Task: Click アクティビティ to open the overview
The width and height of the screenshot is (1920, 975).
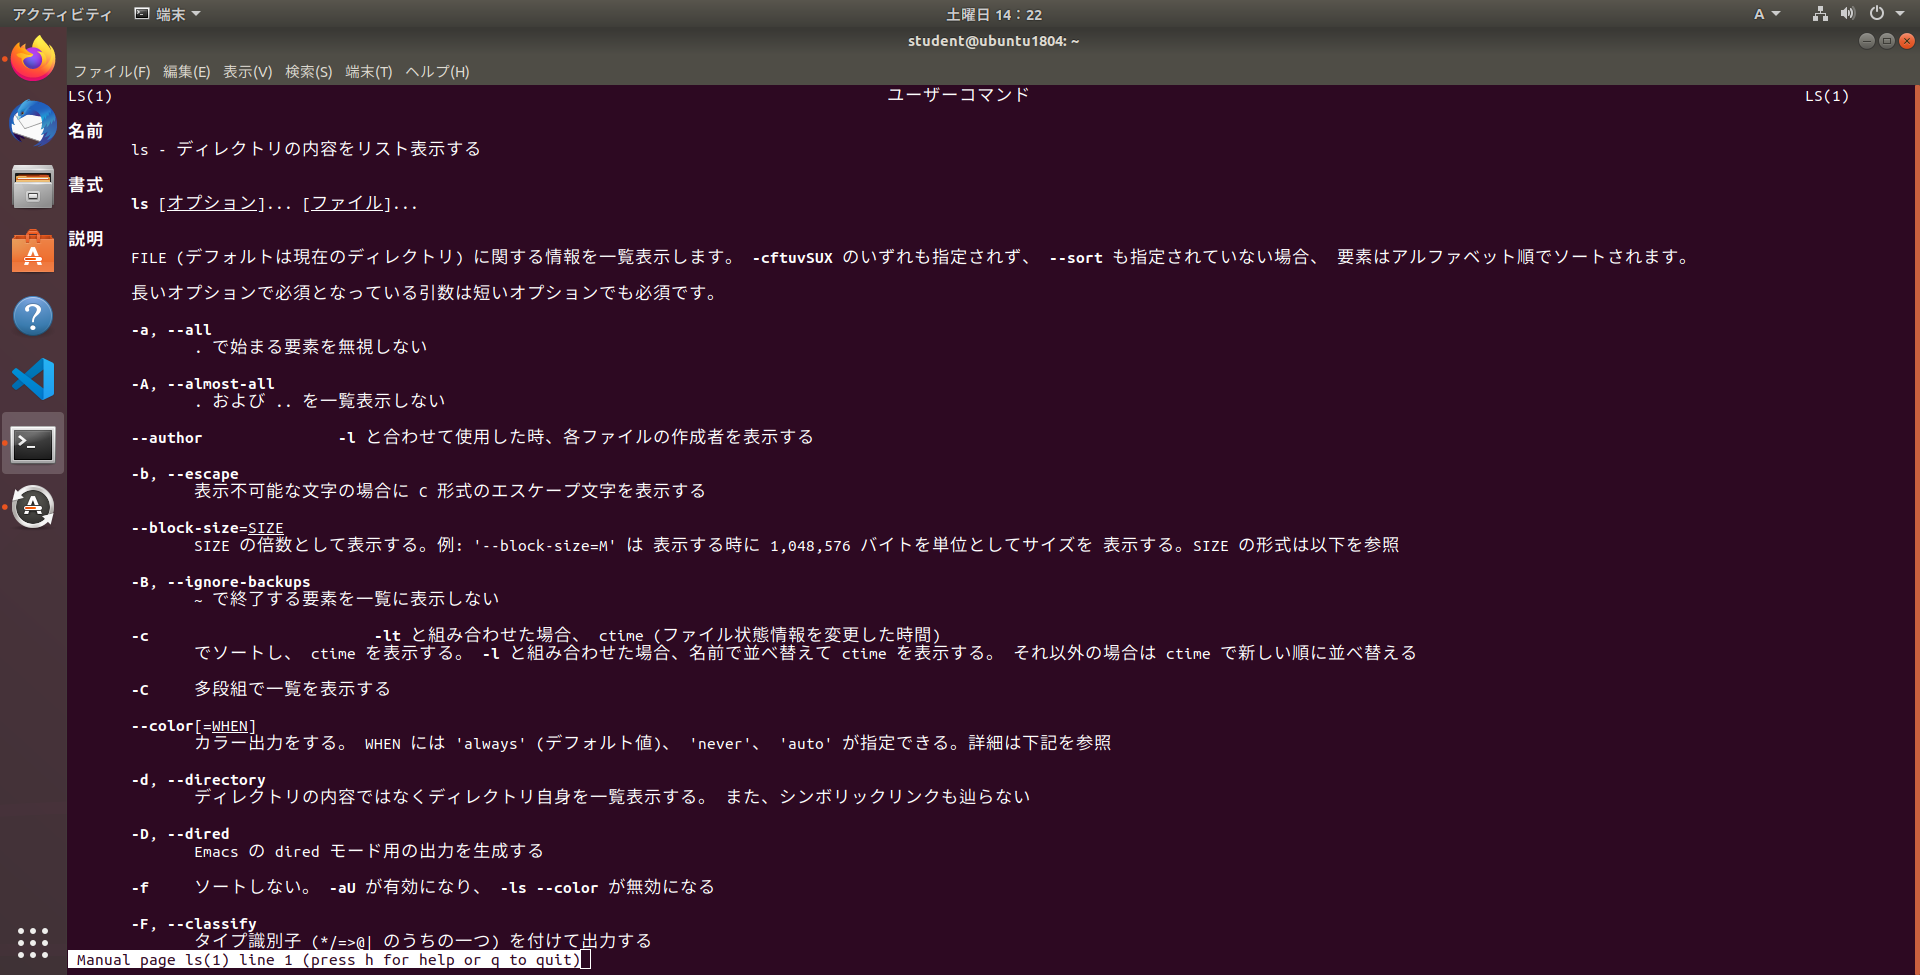Action: (x=62, y=13)
